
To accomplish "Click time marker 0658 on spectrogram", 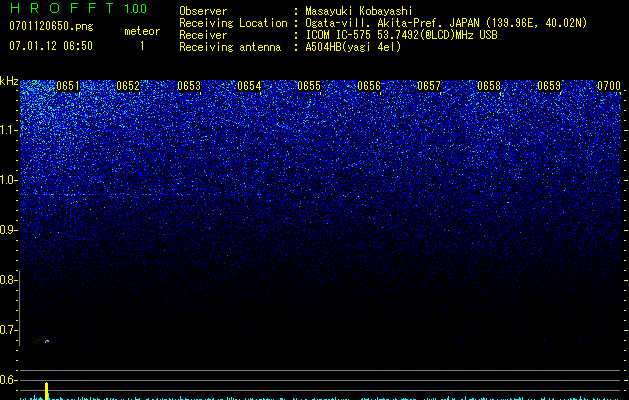I will tap(489, 86).
